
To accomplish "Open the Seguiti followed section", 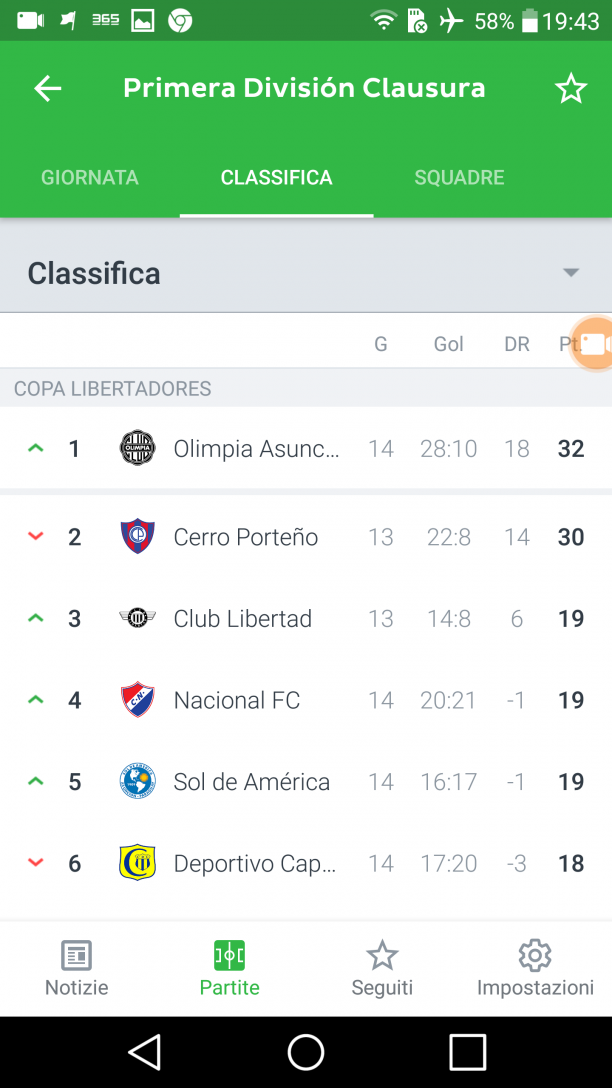I will pyautogui.click(x=382, y=969).
